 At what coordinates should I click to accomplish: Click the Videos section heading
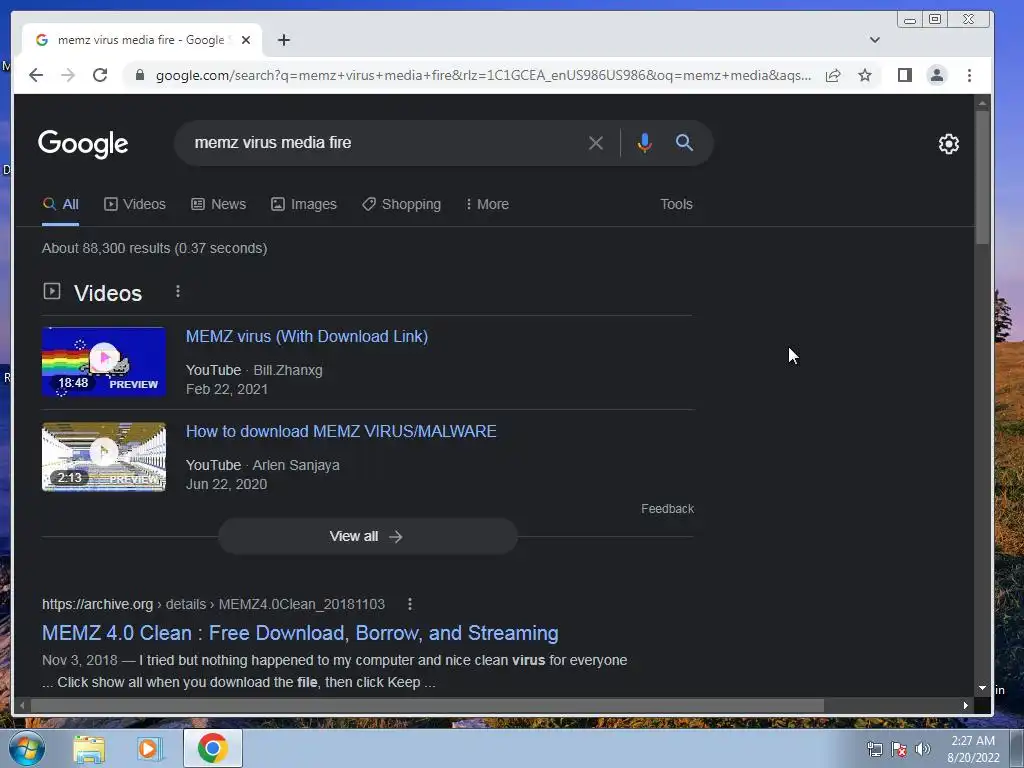click(x=108, y=293)
